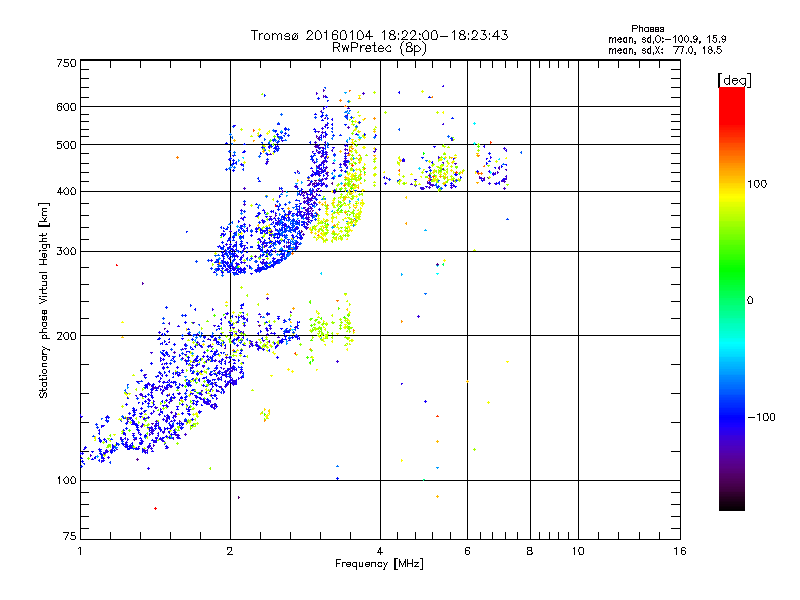Click the x-axis tick label '1'

click(80, 551)
